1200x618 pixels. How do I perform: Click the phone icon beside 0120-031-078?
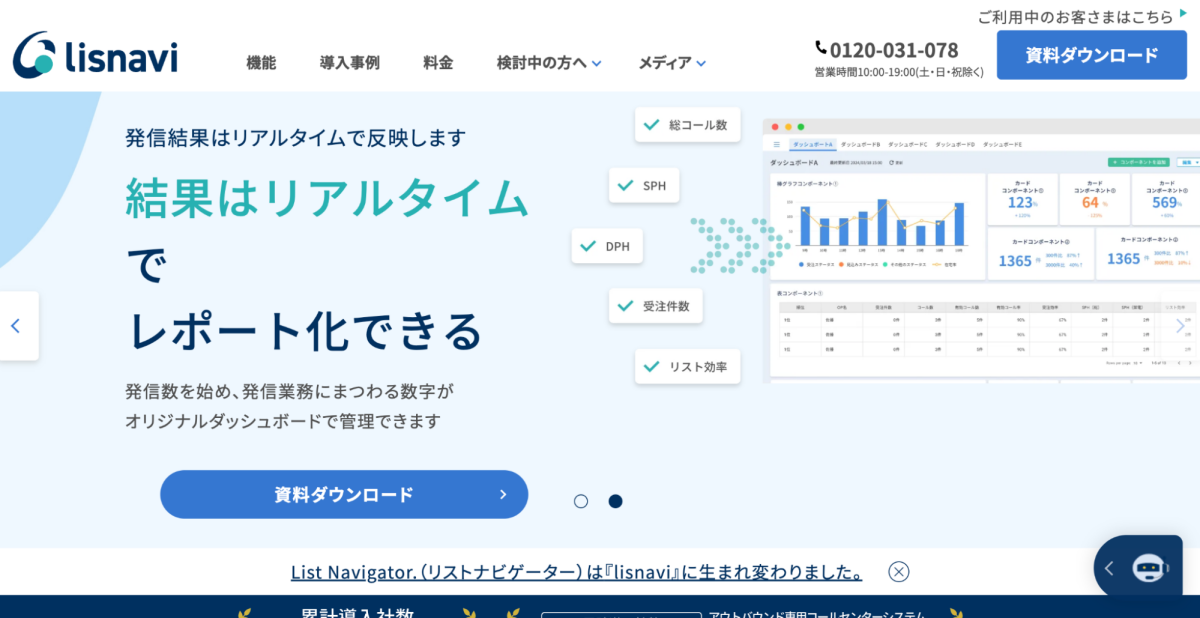coord(821,48)
